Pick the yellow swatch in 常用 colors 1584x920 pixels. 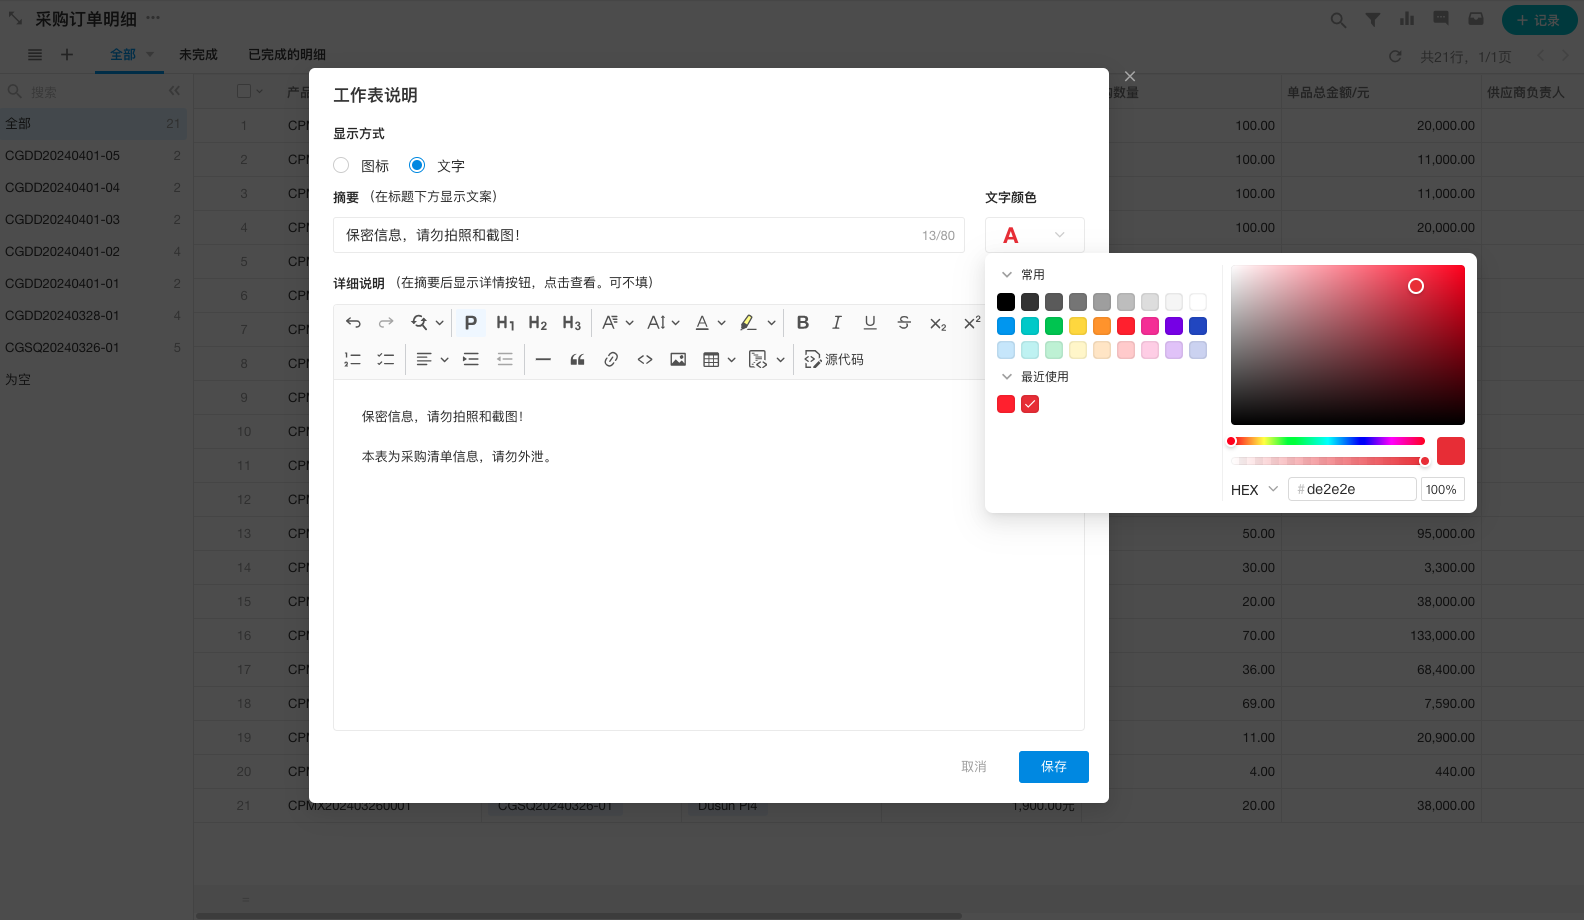(x=1078, y=326)
